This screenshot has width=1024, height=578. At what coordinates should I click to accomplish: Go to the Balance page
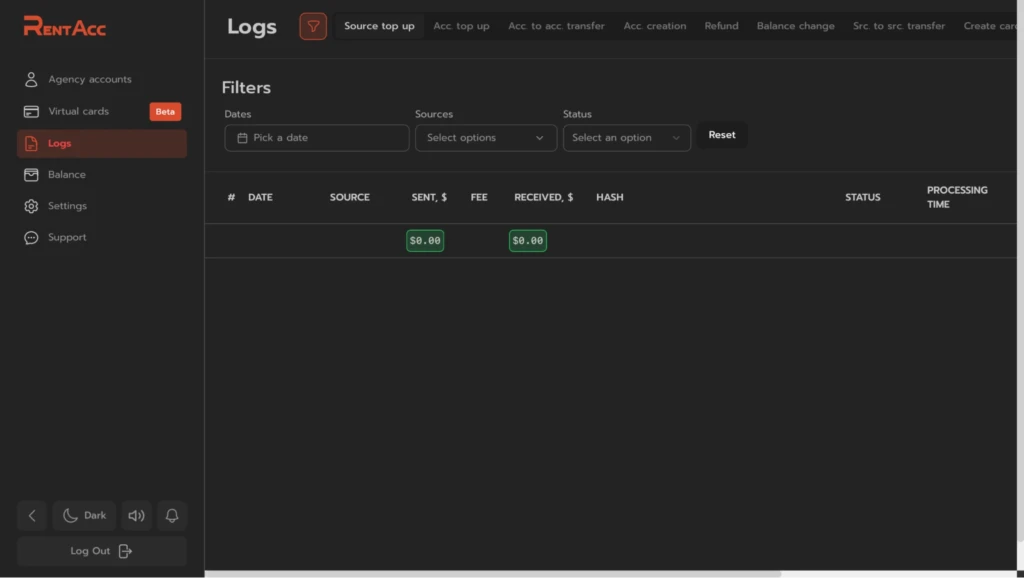pos(102,174)
